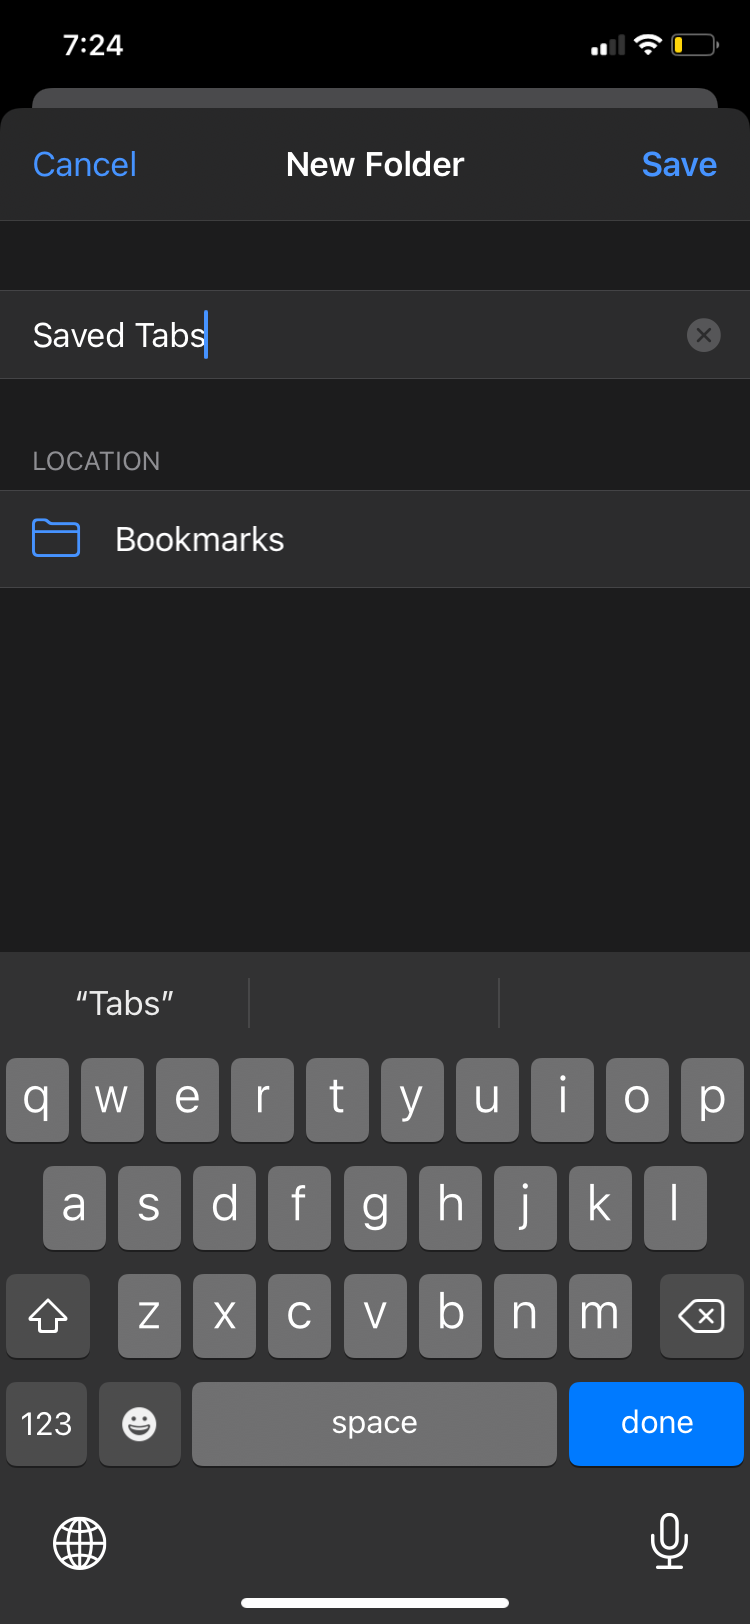Tap the New Folder title

(x=375, y=164)
